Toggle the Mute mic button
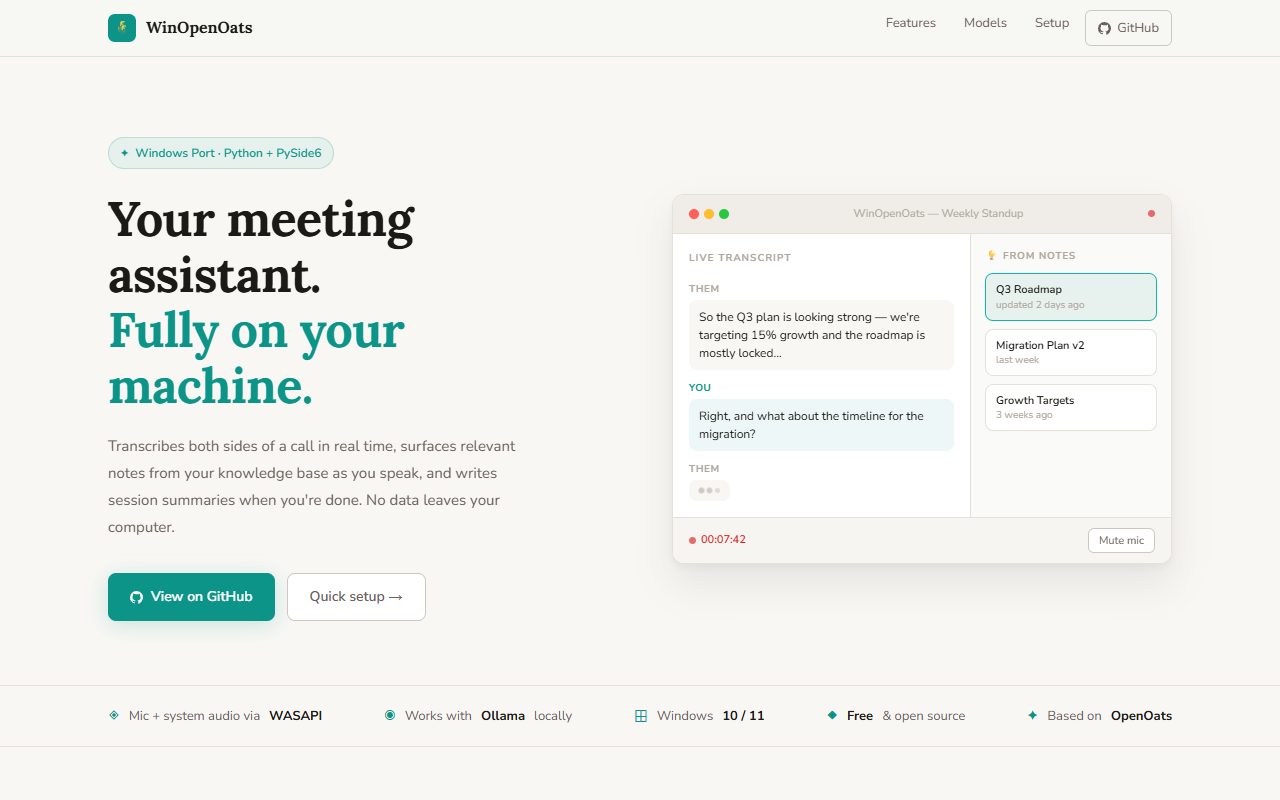This screenshot has height=800, width=1280. point(1121,541)
